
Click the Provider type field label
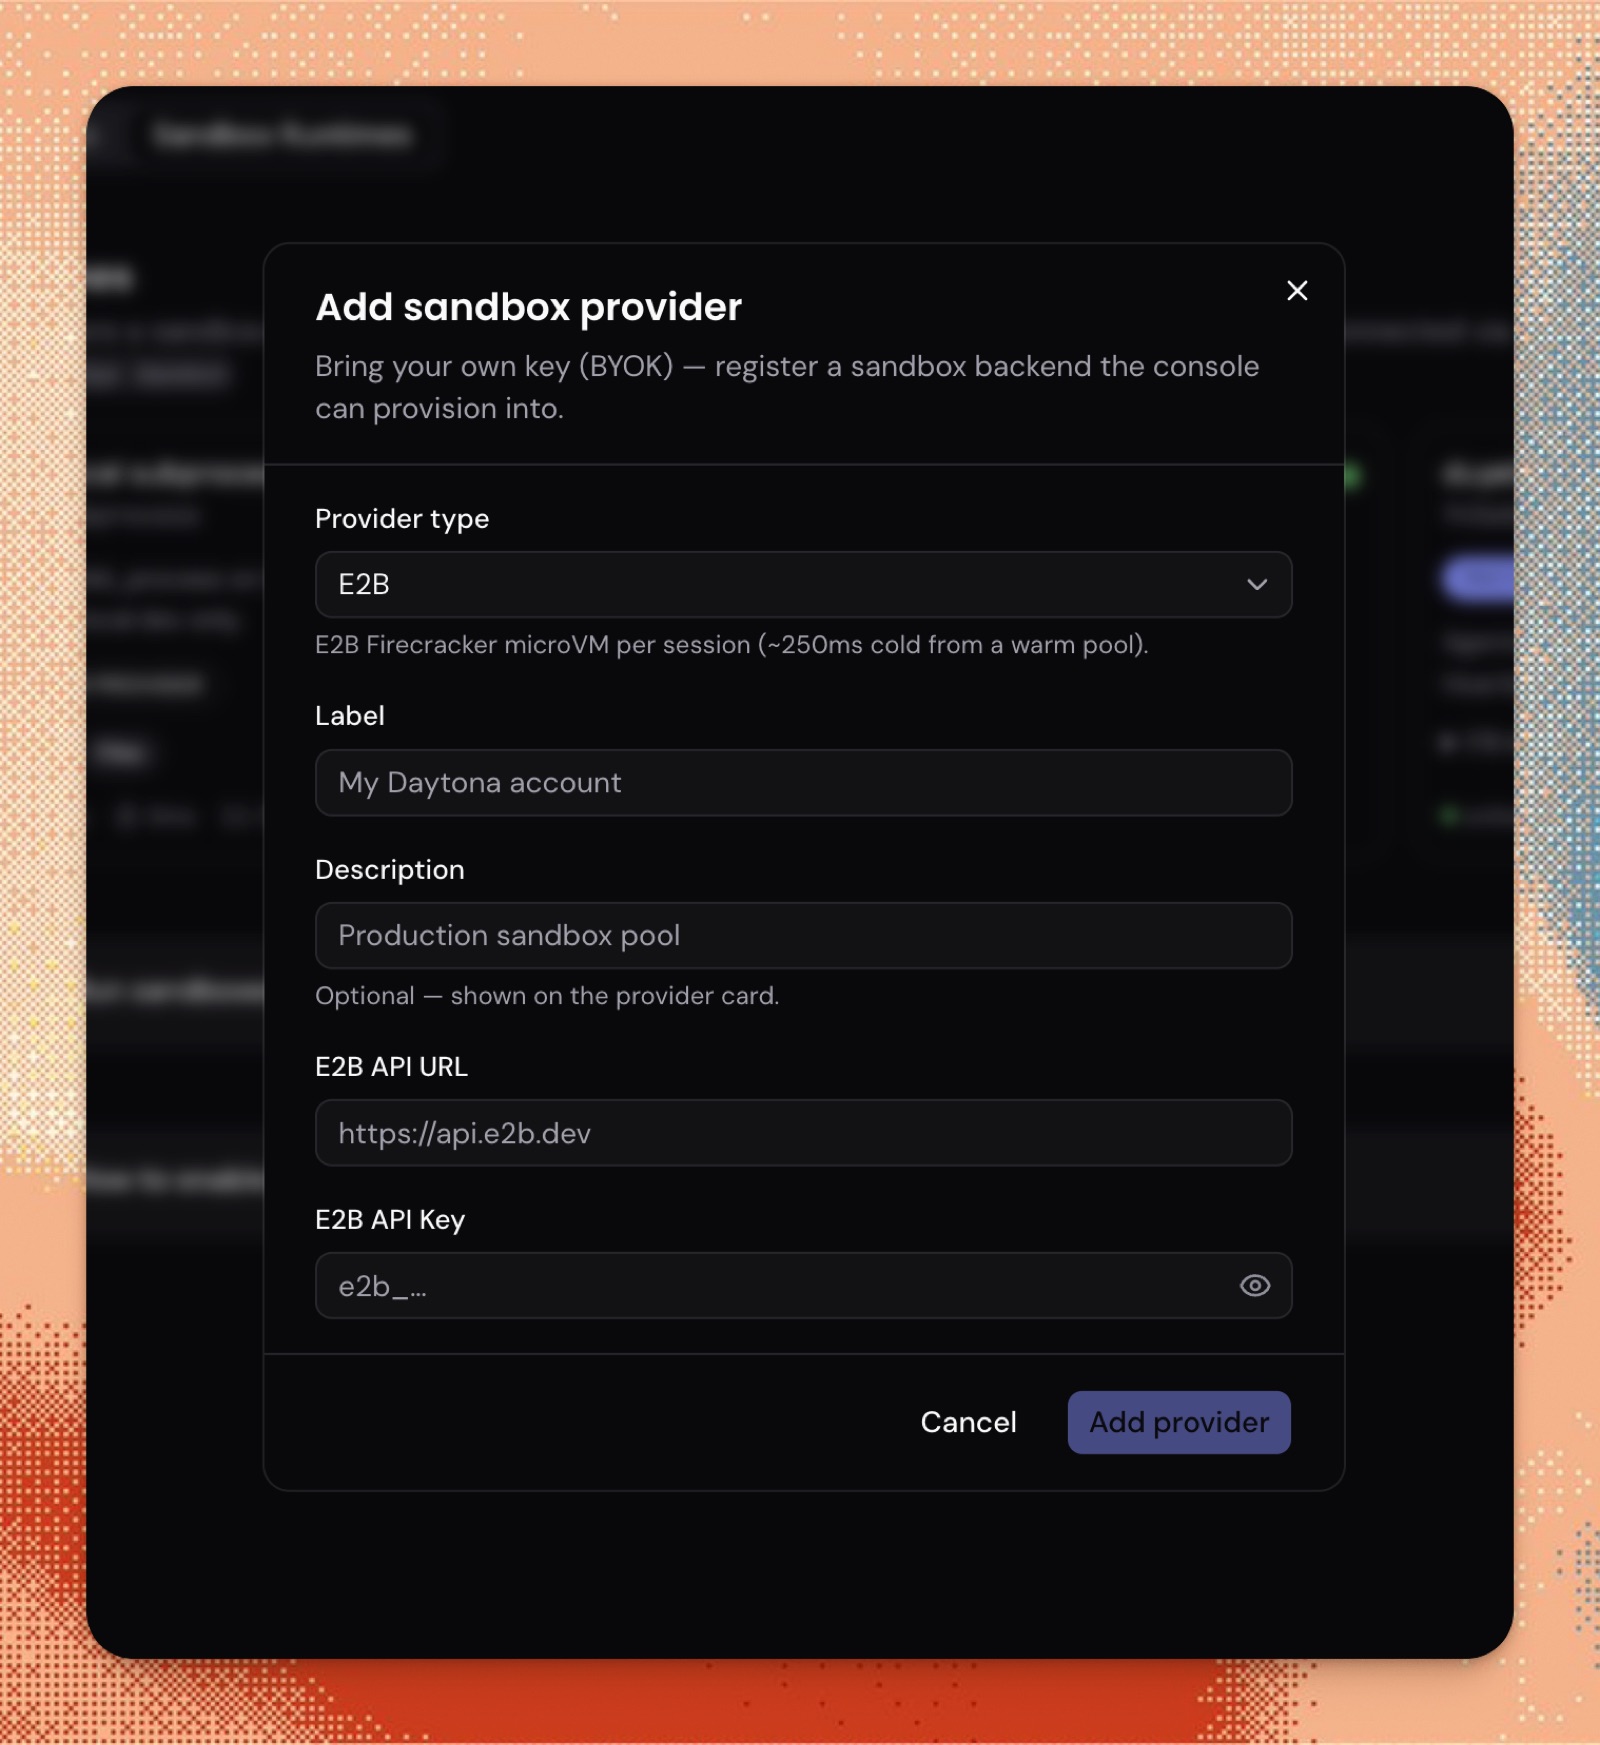click(402, 519)
